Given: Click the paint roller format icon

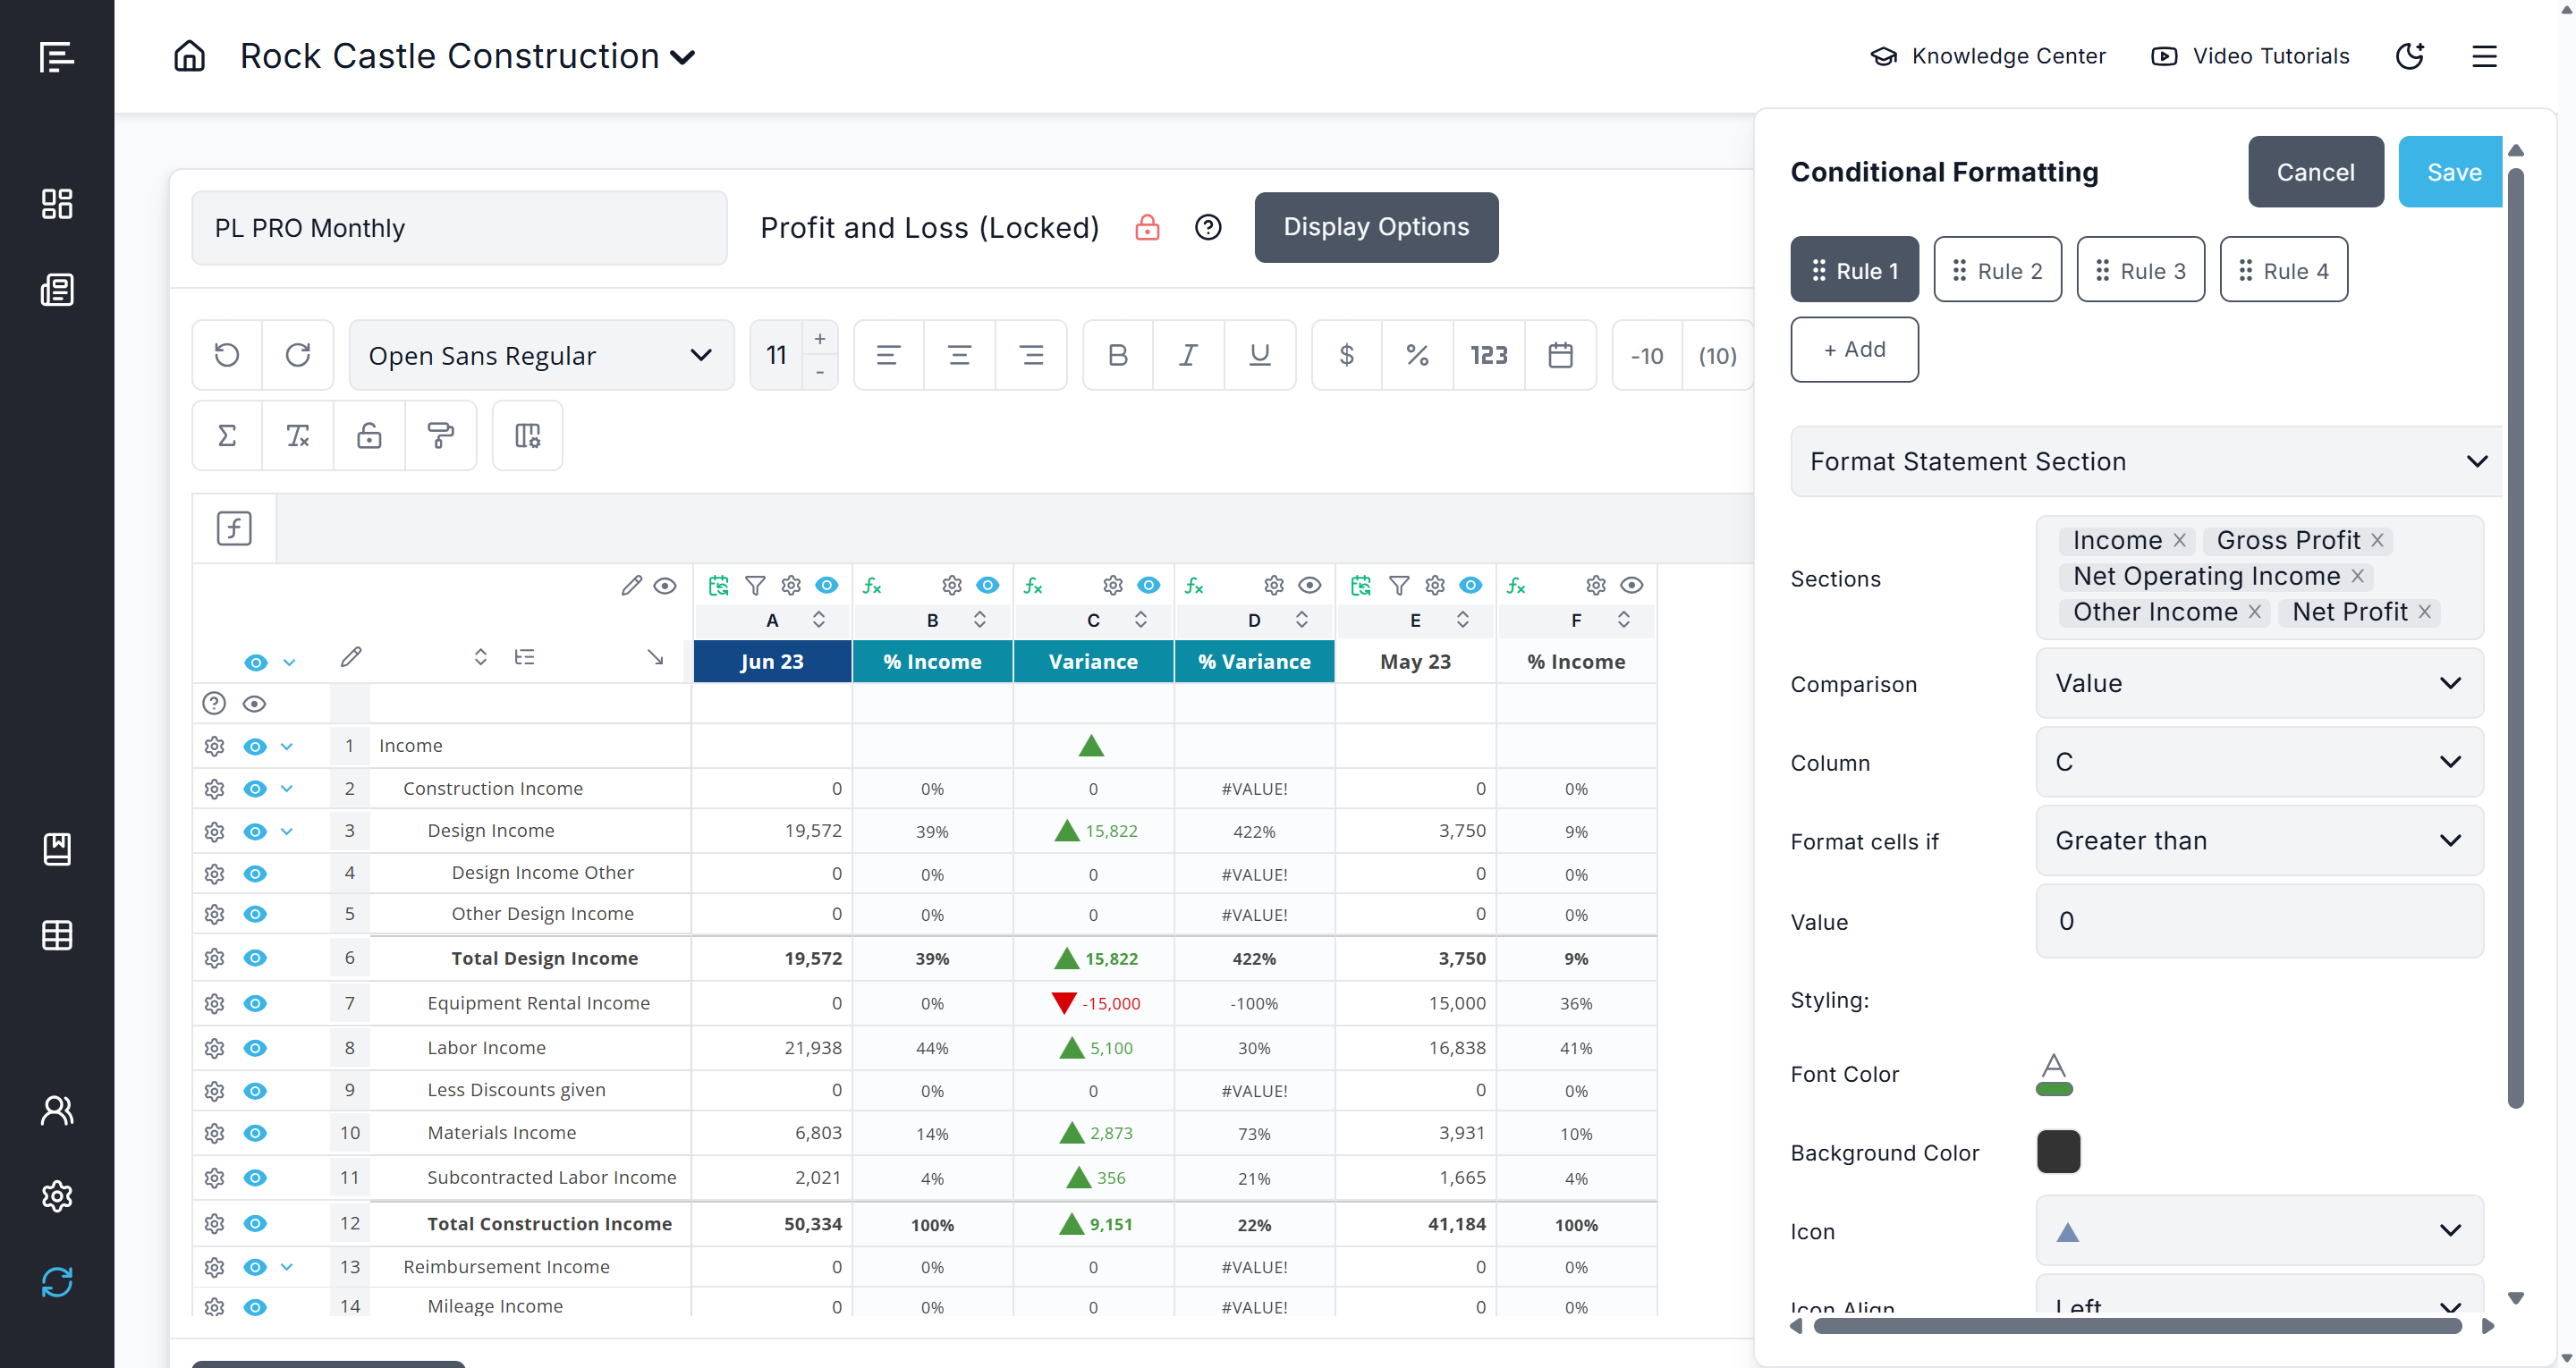Looking at the screenshot, I should point(440,435).
